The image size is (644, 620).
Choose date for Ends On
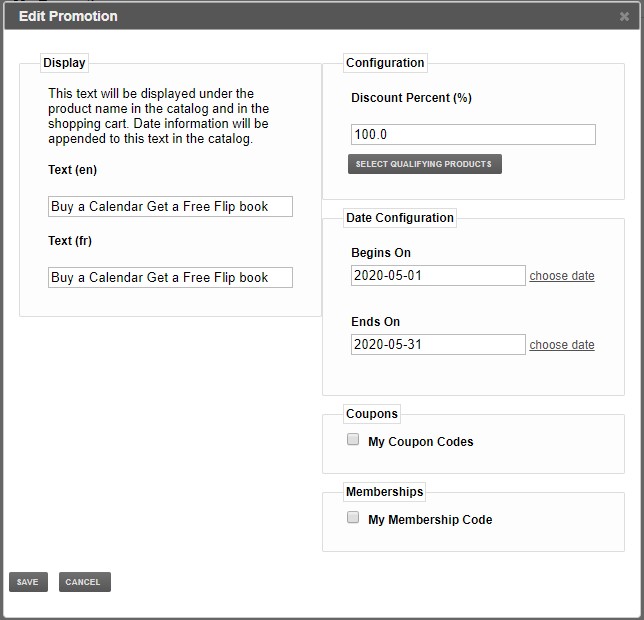(561, 344)
